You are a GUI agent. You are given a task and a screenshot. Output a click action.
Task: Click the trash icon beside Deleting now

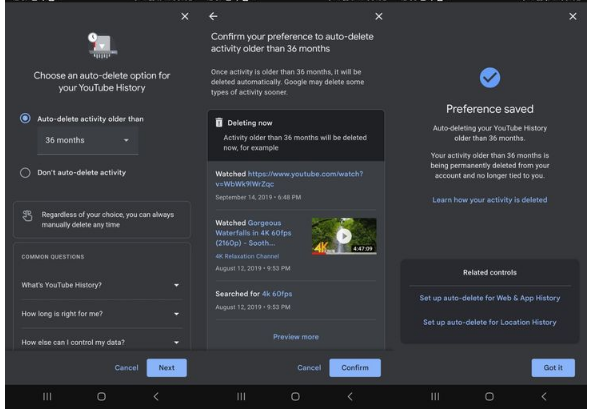tap(219, 122)
